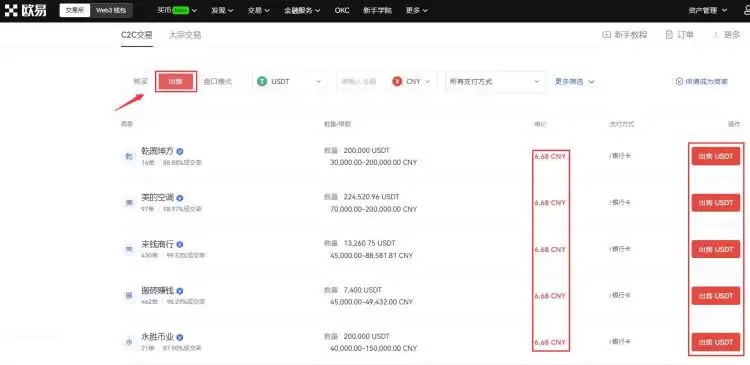Viewport: 750px width, 365px height.
Task: Click the 224,520.96 USDT quantity text
Action: pyautogui.click(x=371, y=197)
